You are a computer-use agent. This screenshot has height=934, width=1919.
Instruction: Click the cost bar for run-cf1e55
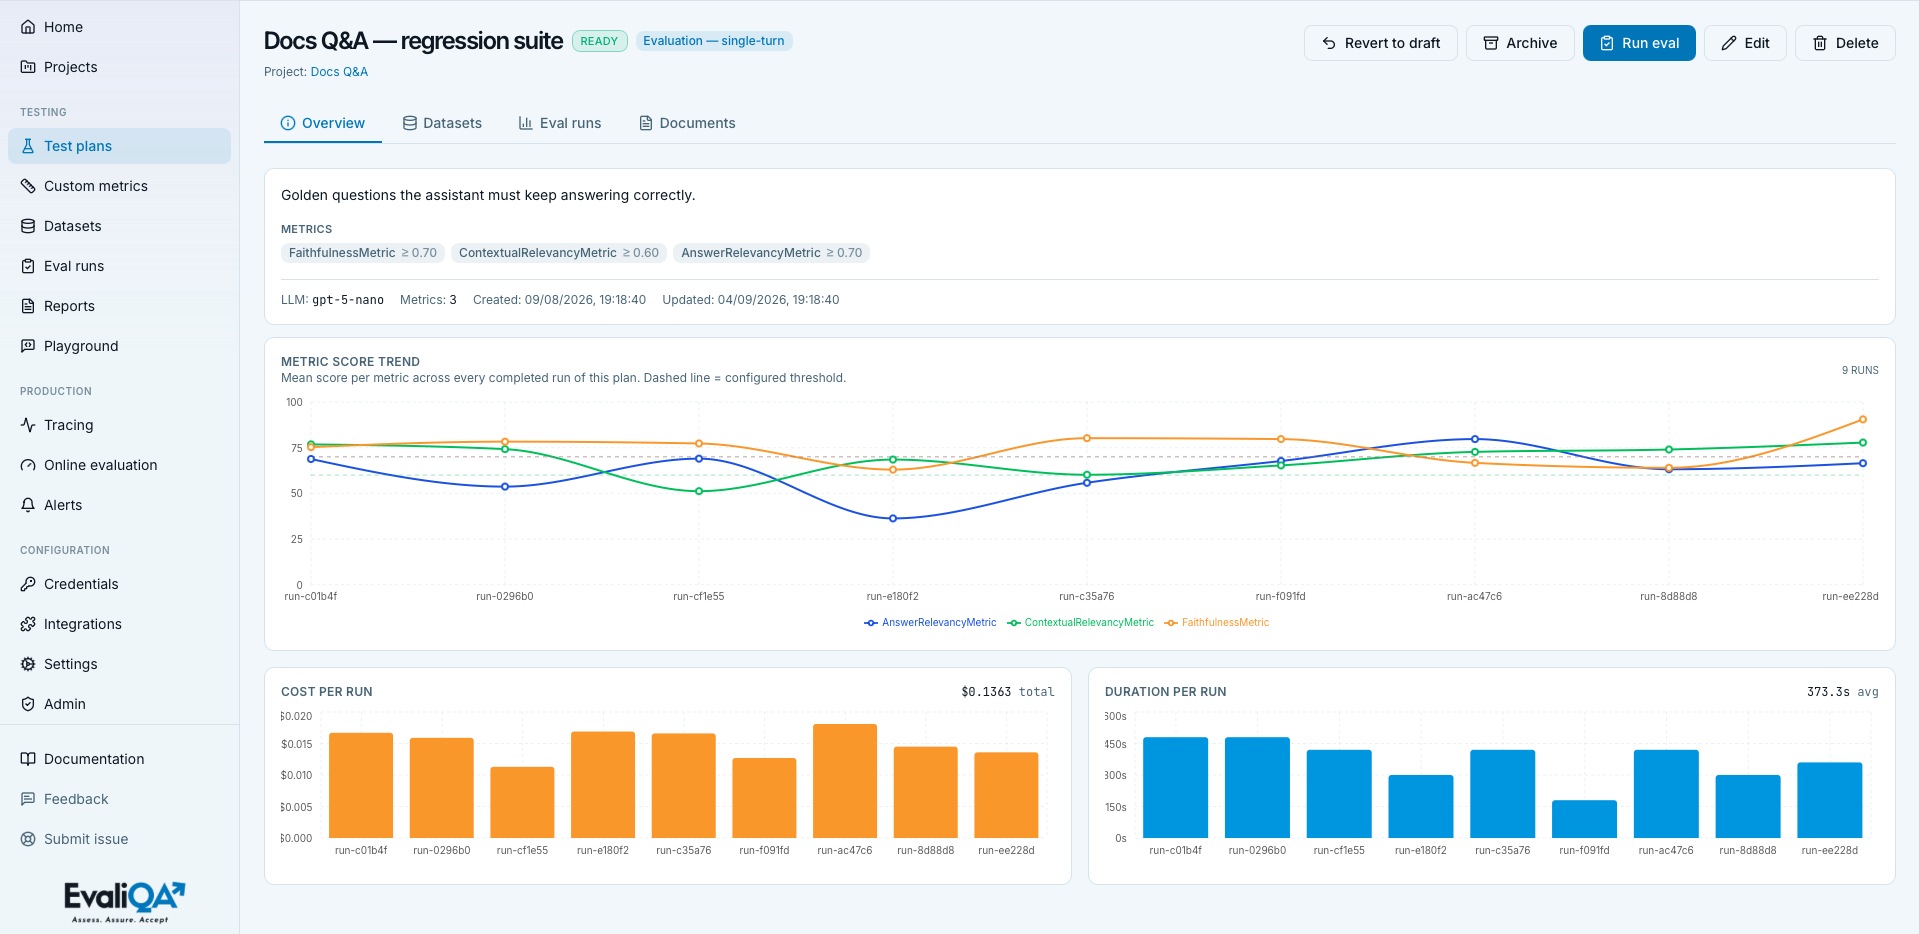522,802
